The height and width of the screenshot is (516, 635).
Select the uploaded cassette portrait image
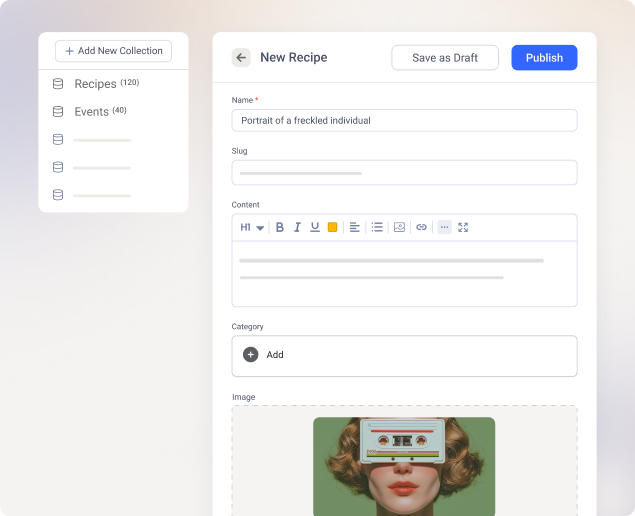(x=404, y=467)
